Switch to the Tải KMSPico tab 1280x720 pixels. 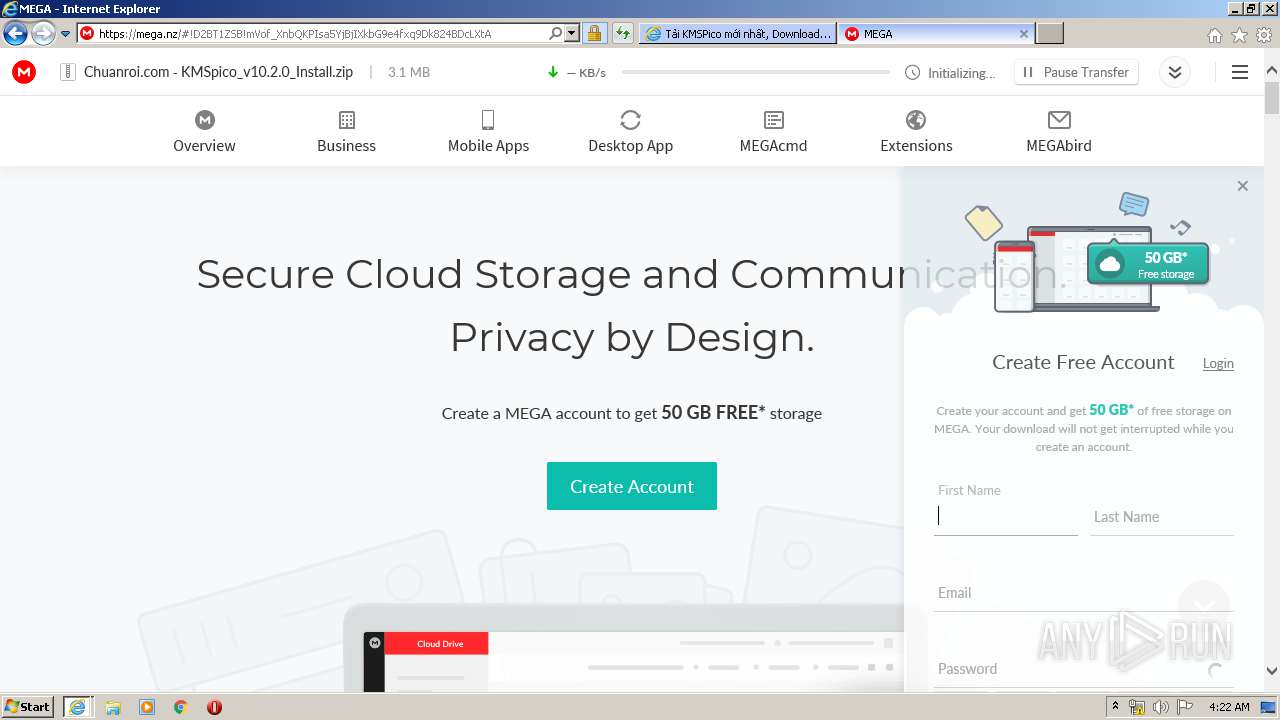point(738,34)
